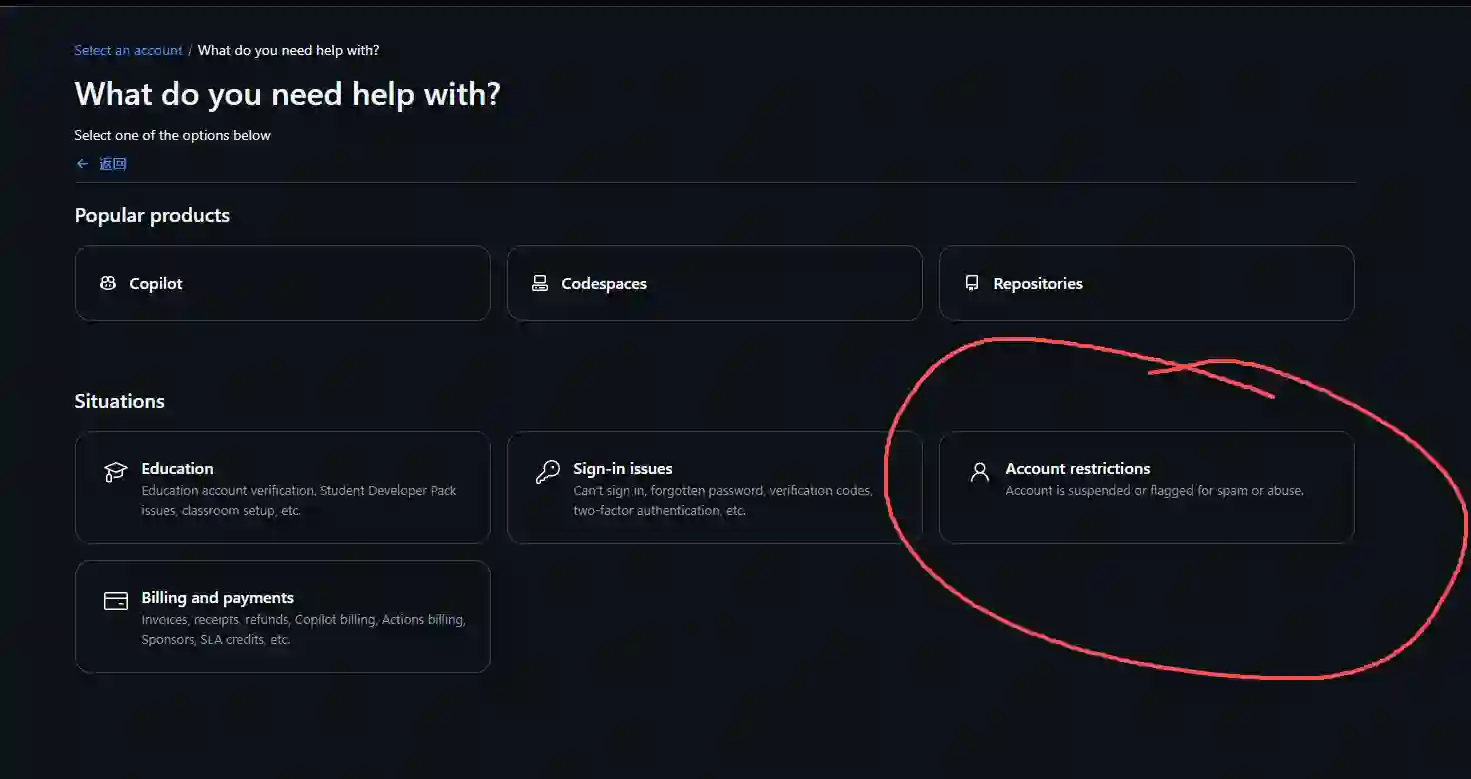Click the Select an account breadcrumb link

[128, 50]
